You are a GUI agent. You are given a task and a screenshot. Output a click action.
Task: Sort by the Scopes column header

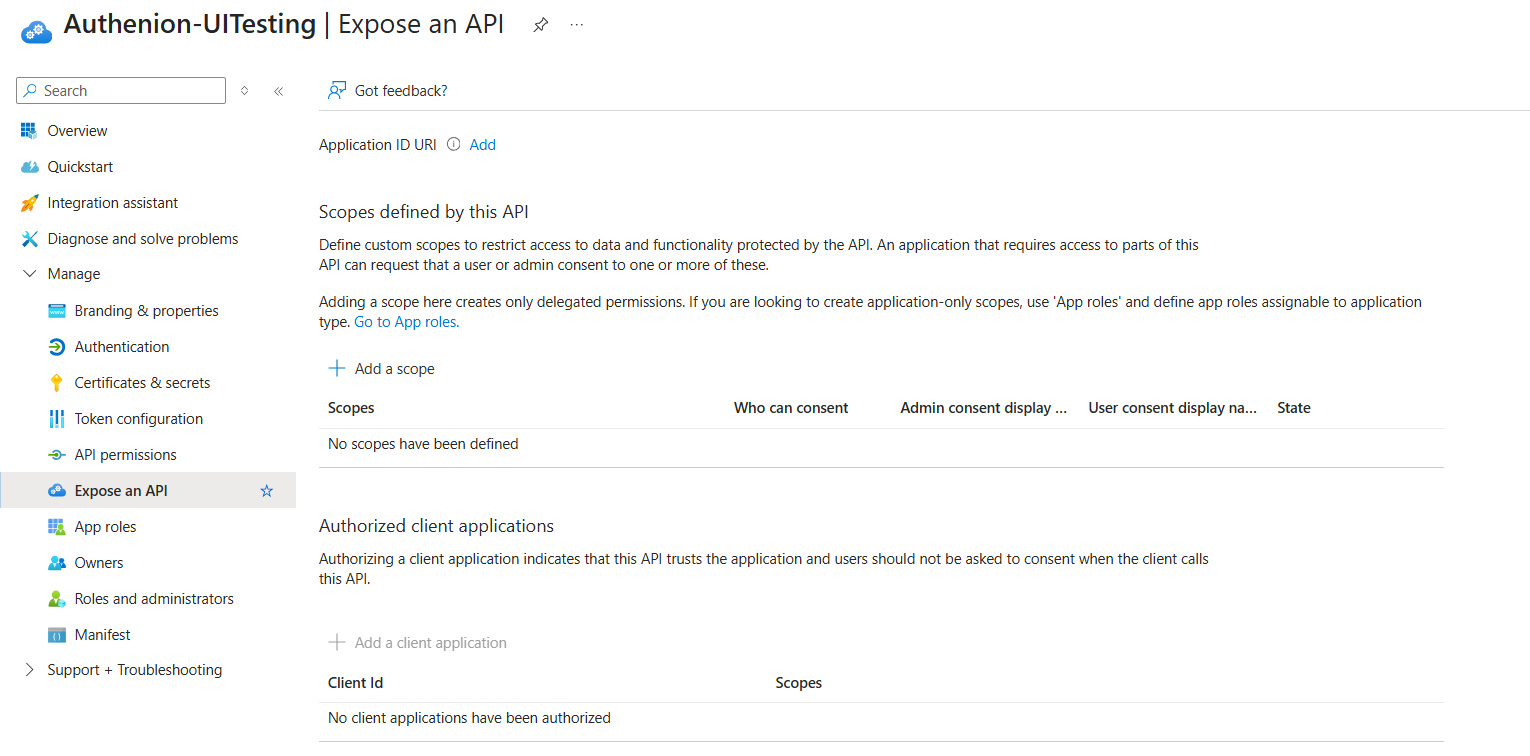coord(351,408)
